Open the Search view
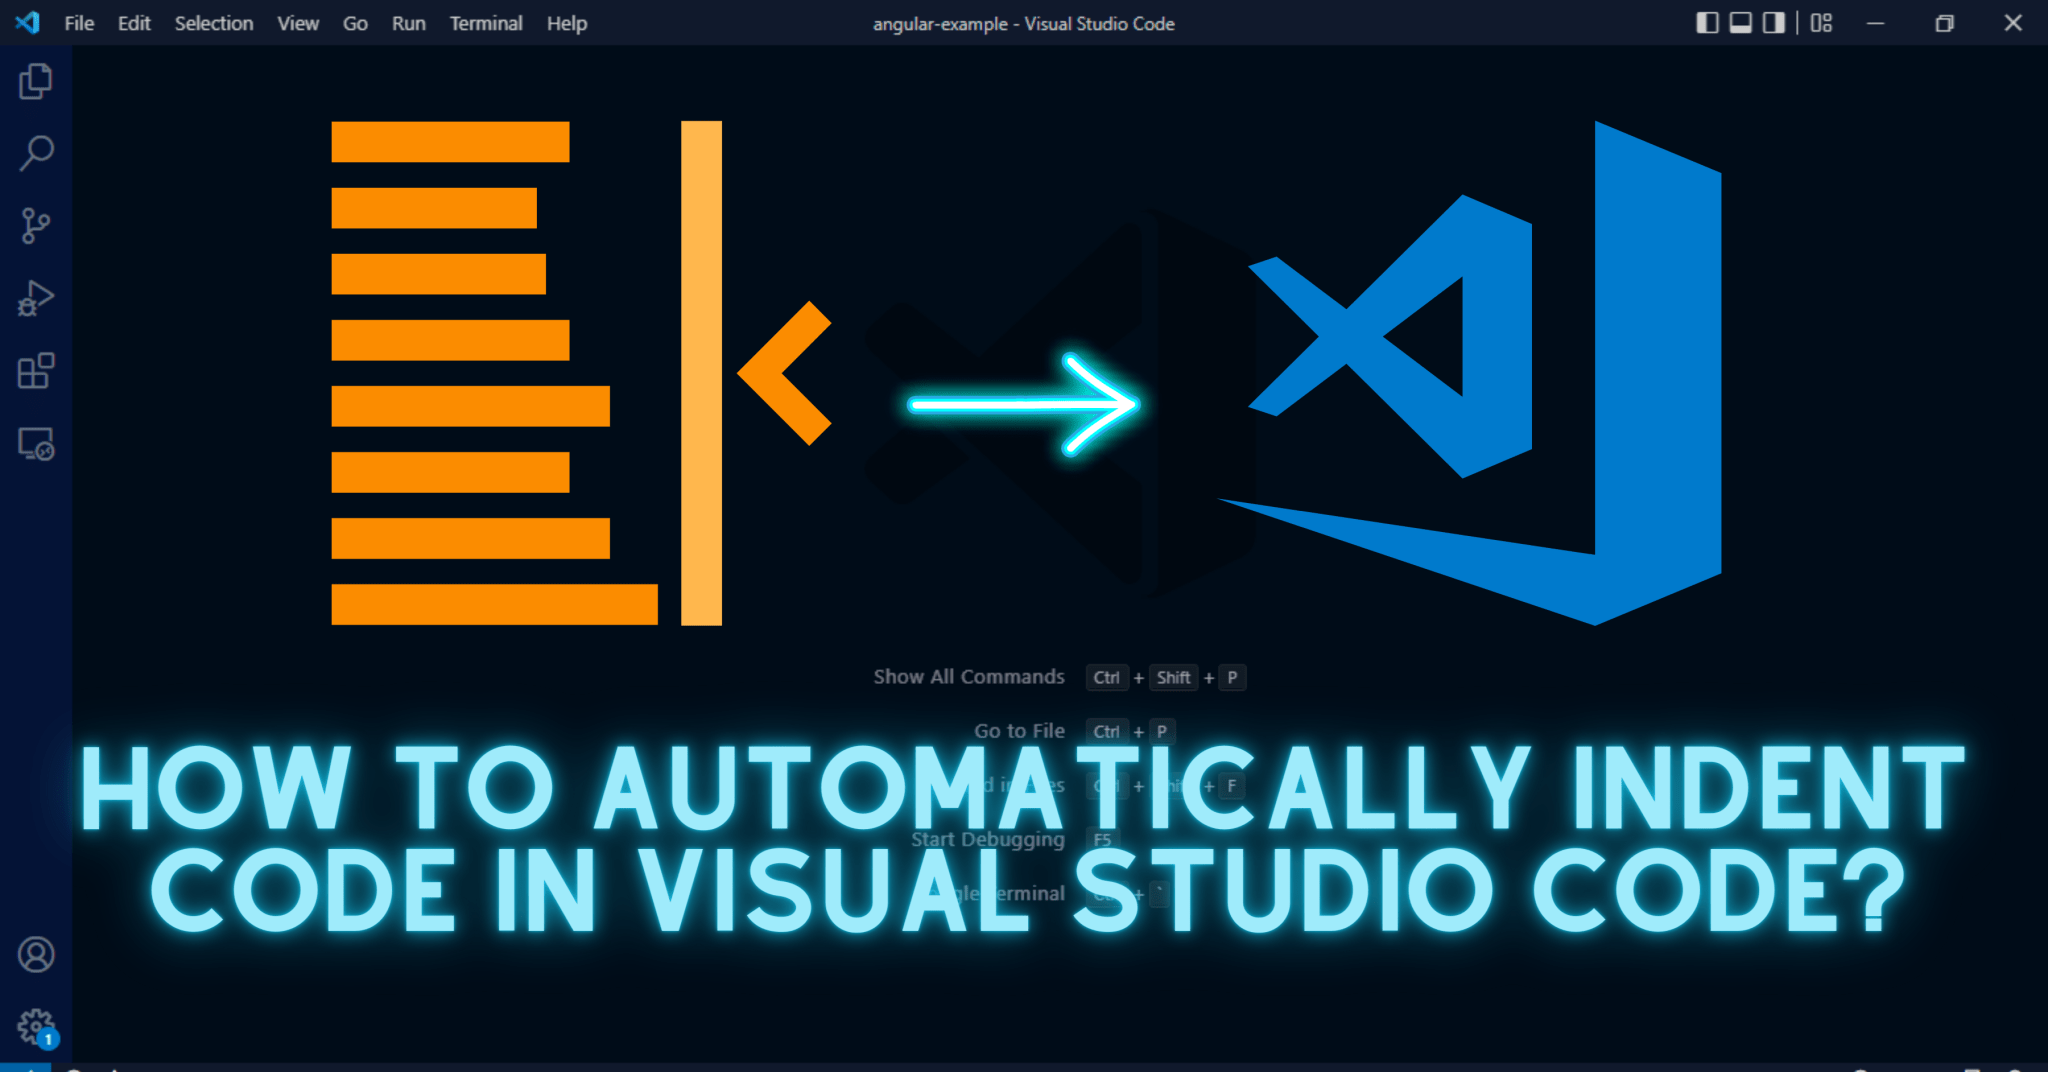 pyautogui.click(x=37, y=152)
